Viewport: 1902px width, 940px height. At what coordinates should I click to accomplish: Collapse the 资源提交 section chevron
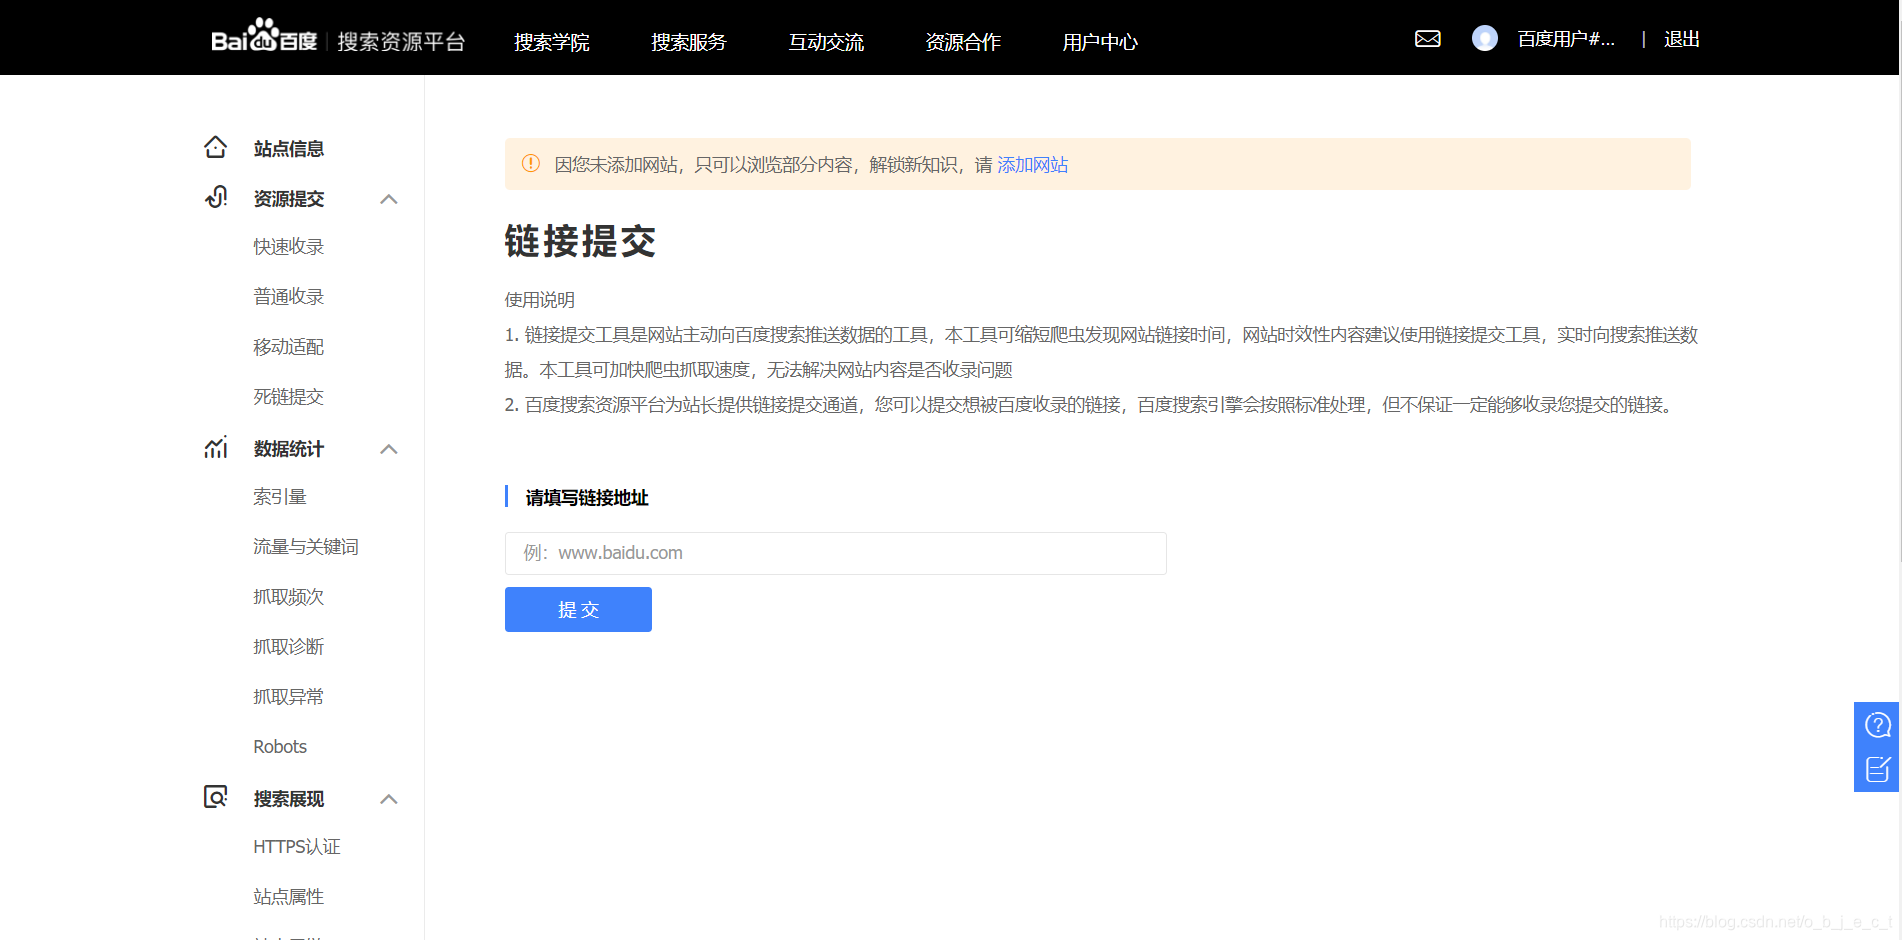click(x=389, y=199)
